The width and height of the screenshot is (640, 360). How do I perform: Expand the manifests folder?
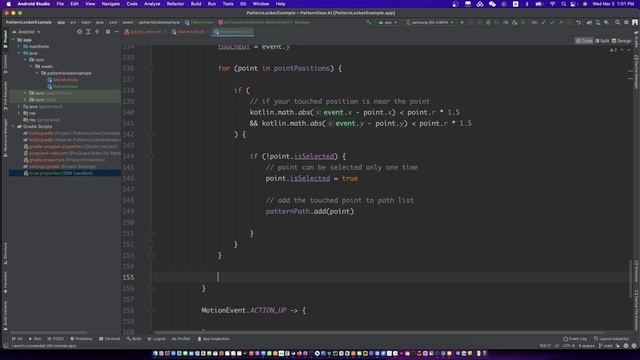(19, 47)
